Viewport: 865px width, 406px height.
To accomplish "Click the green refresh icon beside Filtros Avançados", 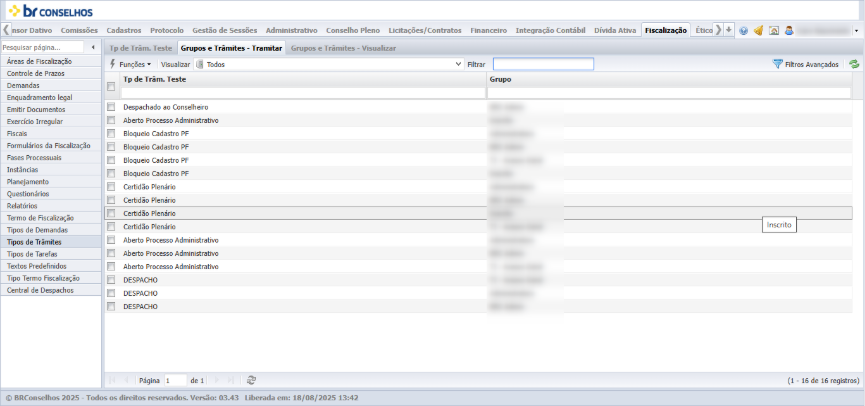I will [855, 64].
